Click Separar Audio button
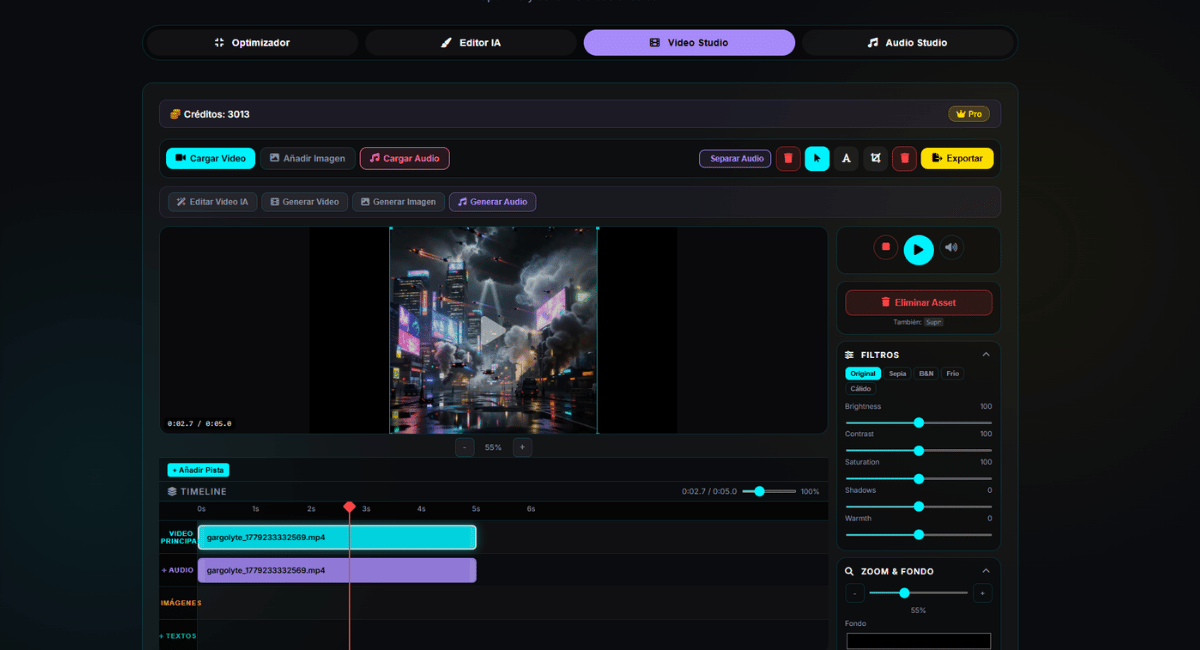1200x650 pixels. (x=735, y=158)
